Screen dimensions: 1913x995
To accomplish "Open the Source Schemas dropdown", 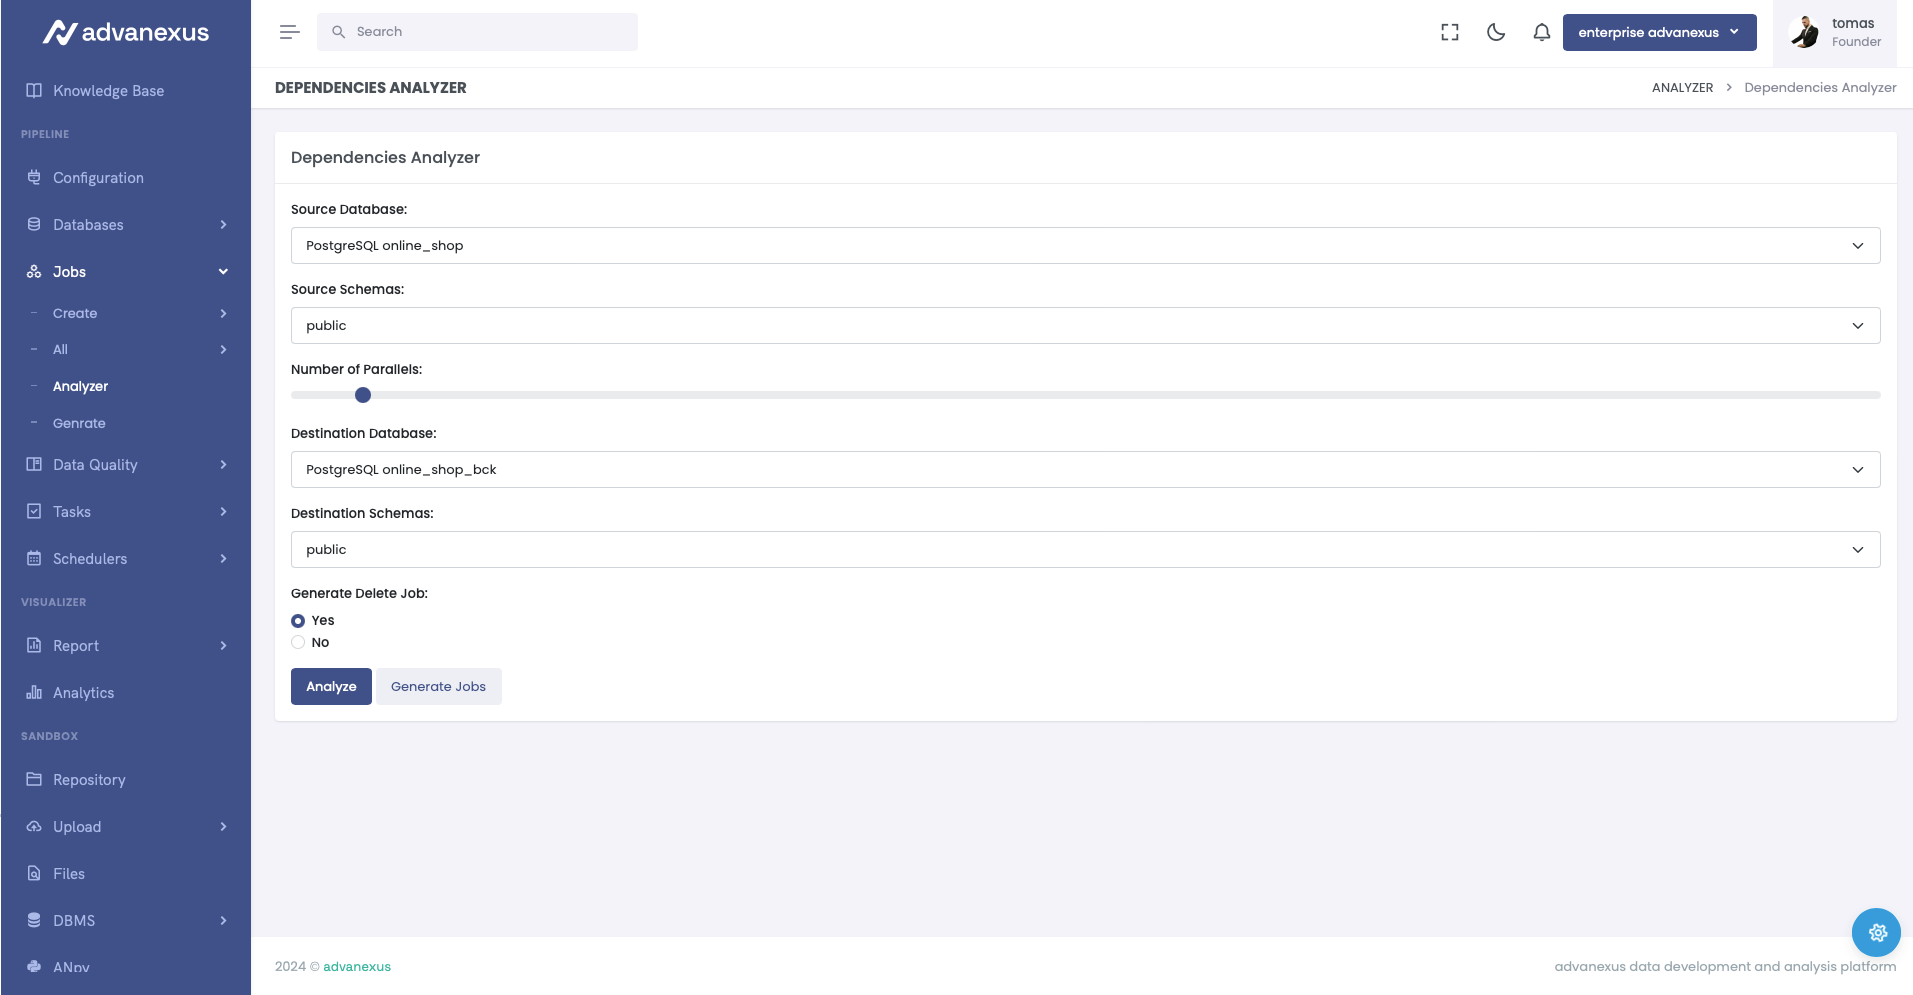I will point(1085,325).
